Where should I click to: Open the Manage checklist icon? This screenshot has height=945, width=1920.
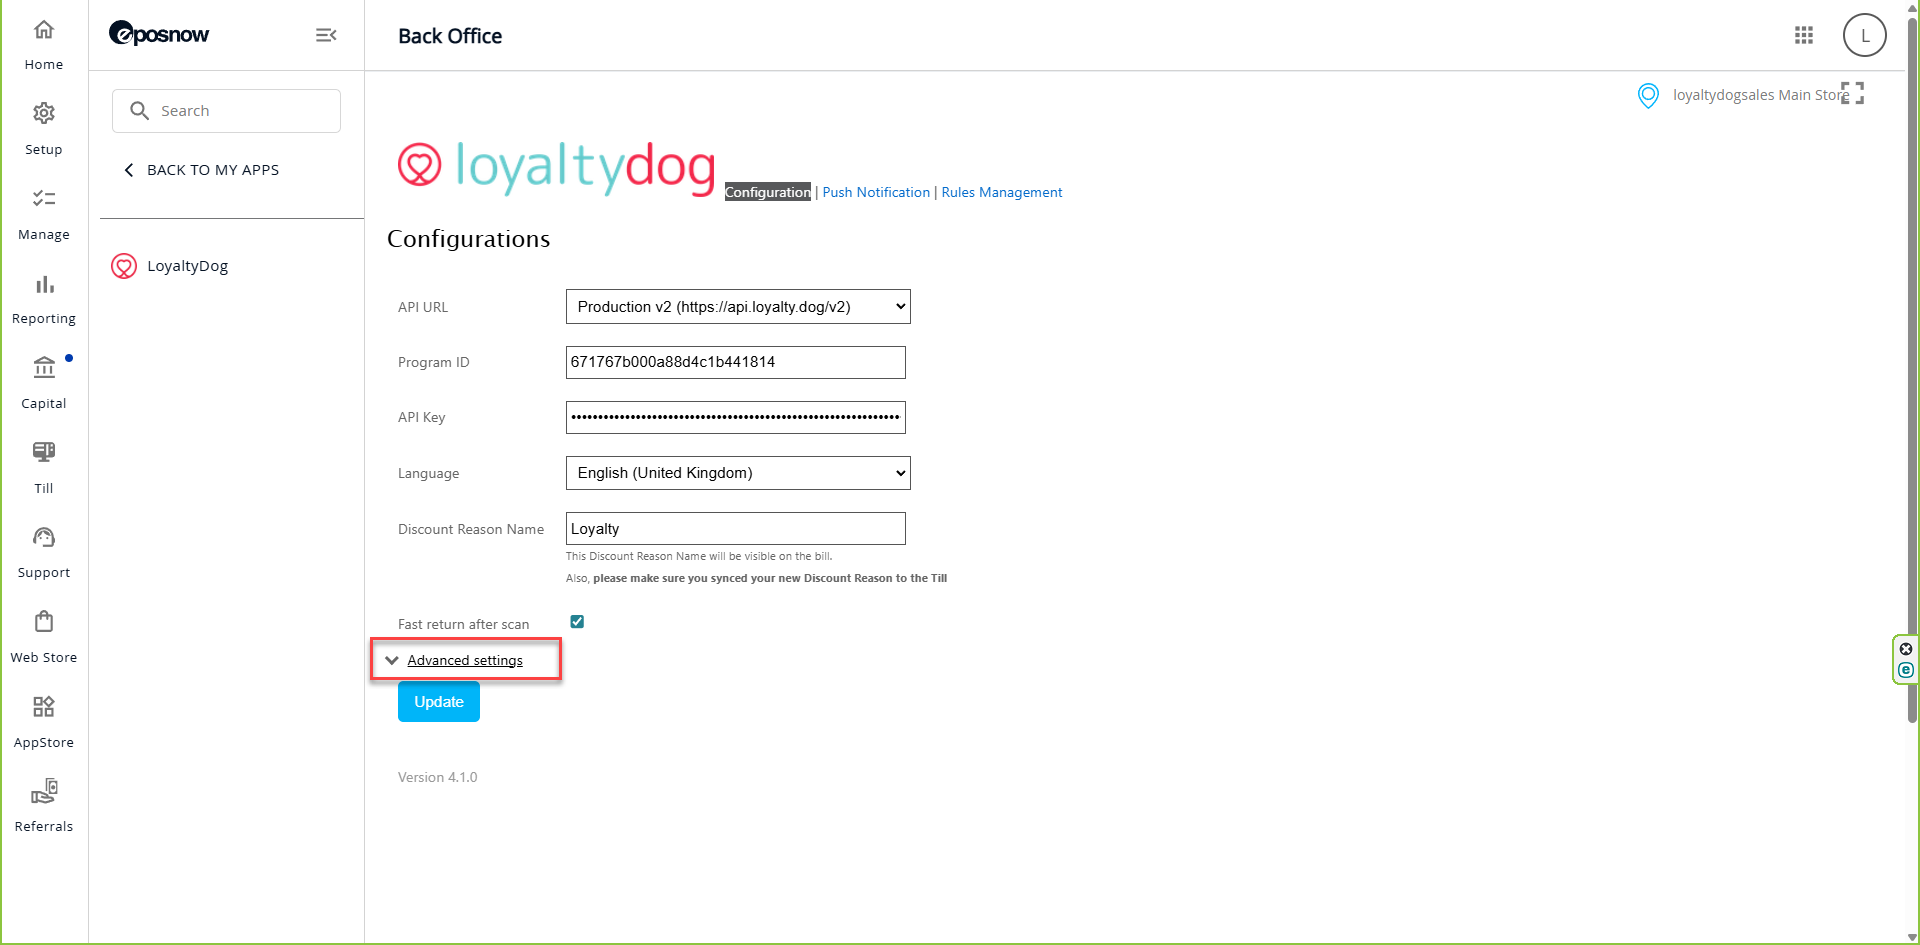[44, 198]
